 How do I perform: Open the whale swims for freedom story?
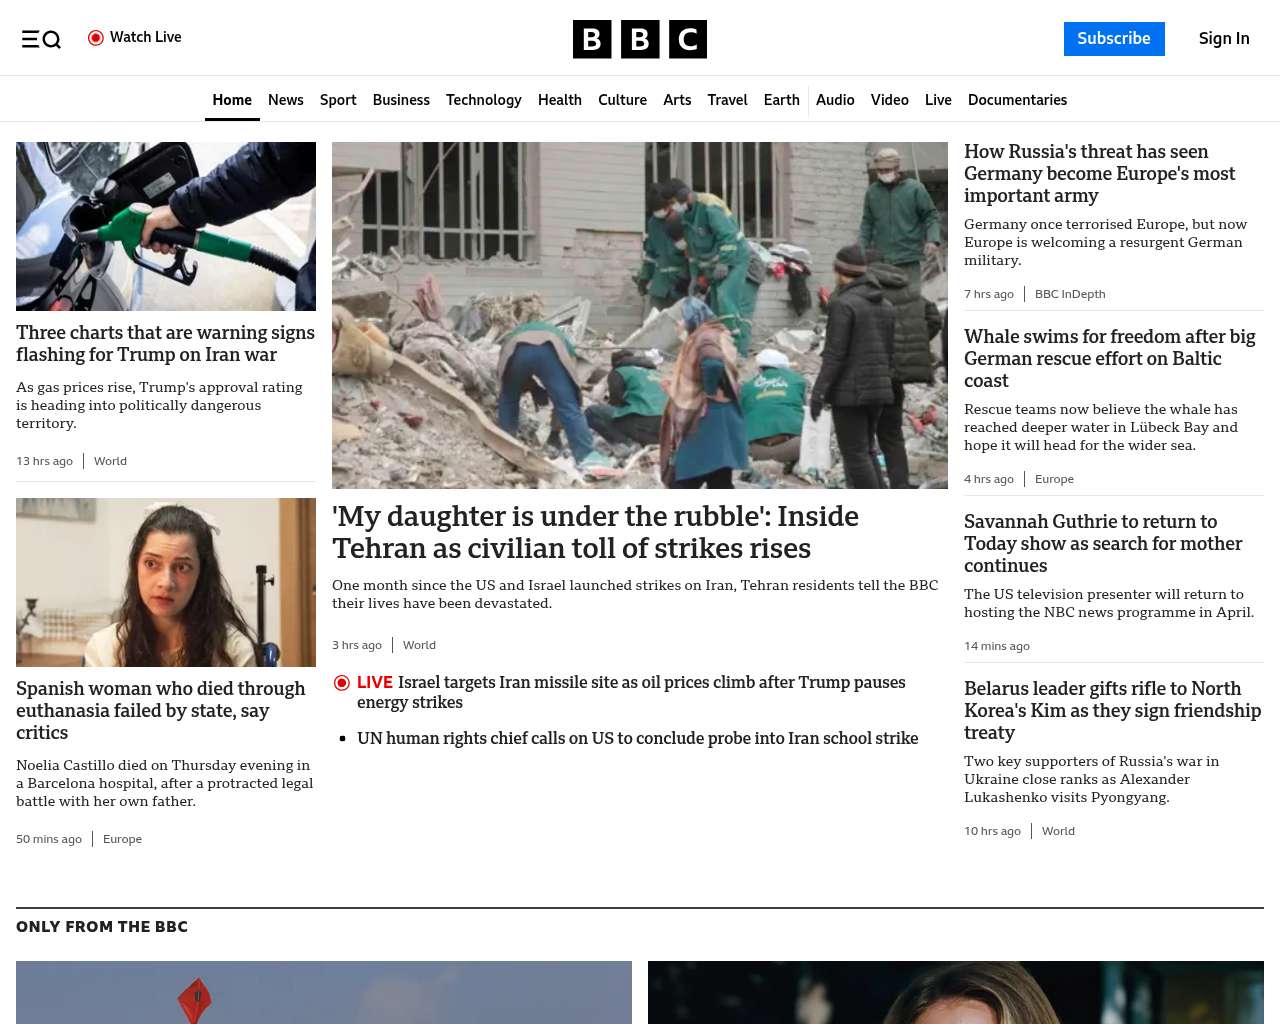[1109, 358]
